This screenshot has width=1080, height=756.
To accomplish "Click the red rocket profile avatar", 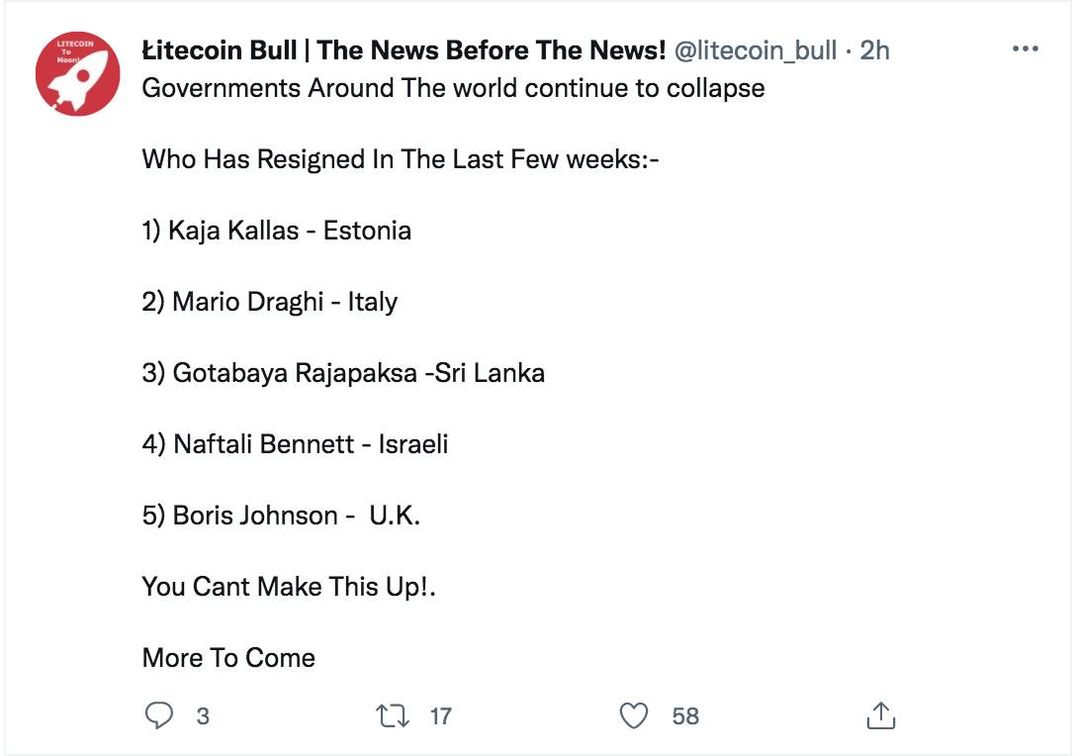I will [78, 74].
